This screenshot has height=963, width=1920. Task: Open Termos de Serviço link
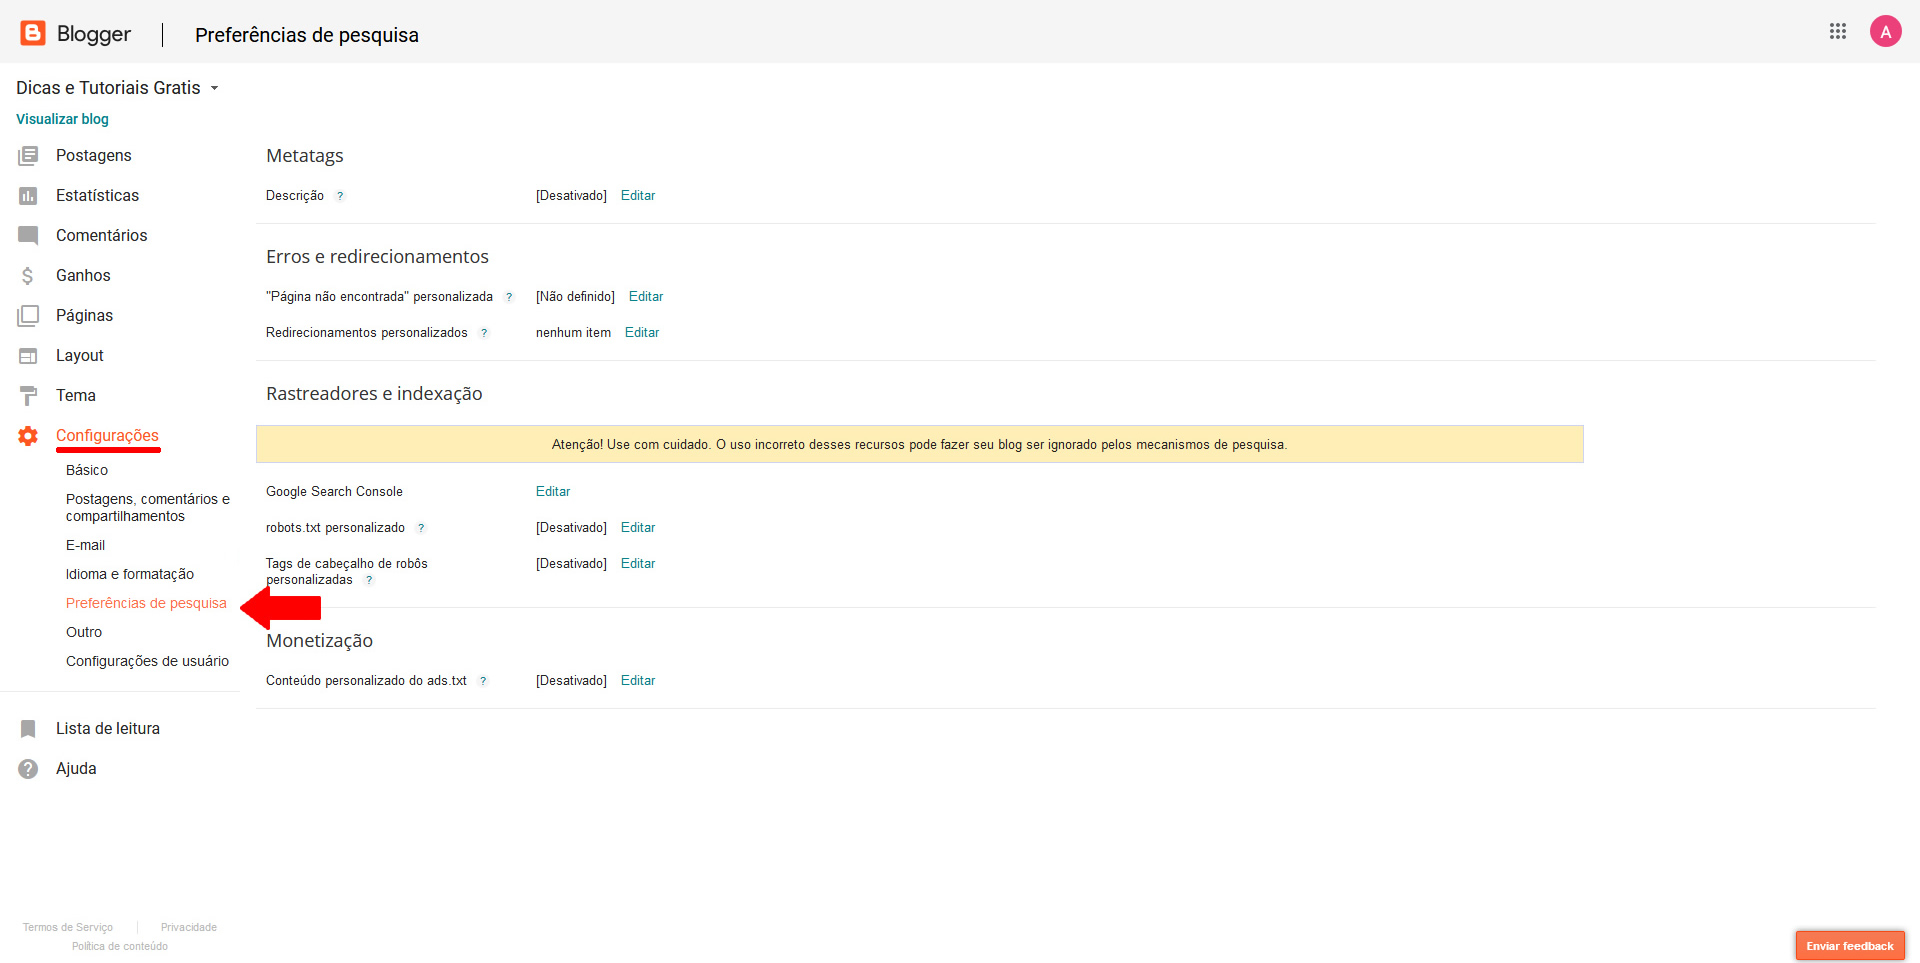pos(68,928)
